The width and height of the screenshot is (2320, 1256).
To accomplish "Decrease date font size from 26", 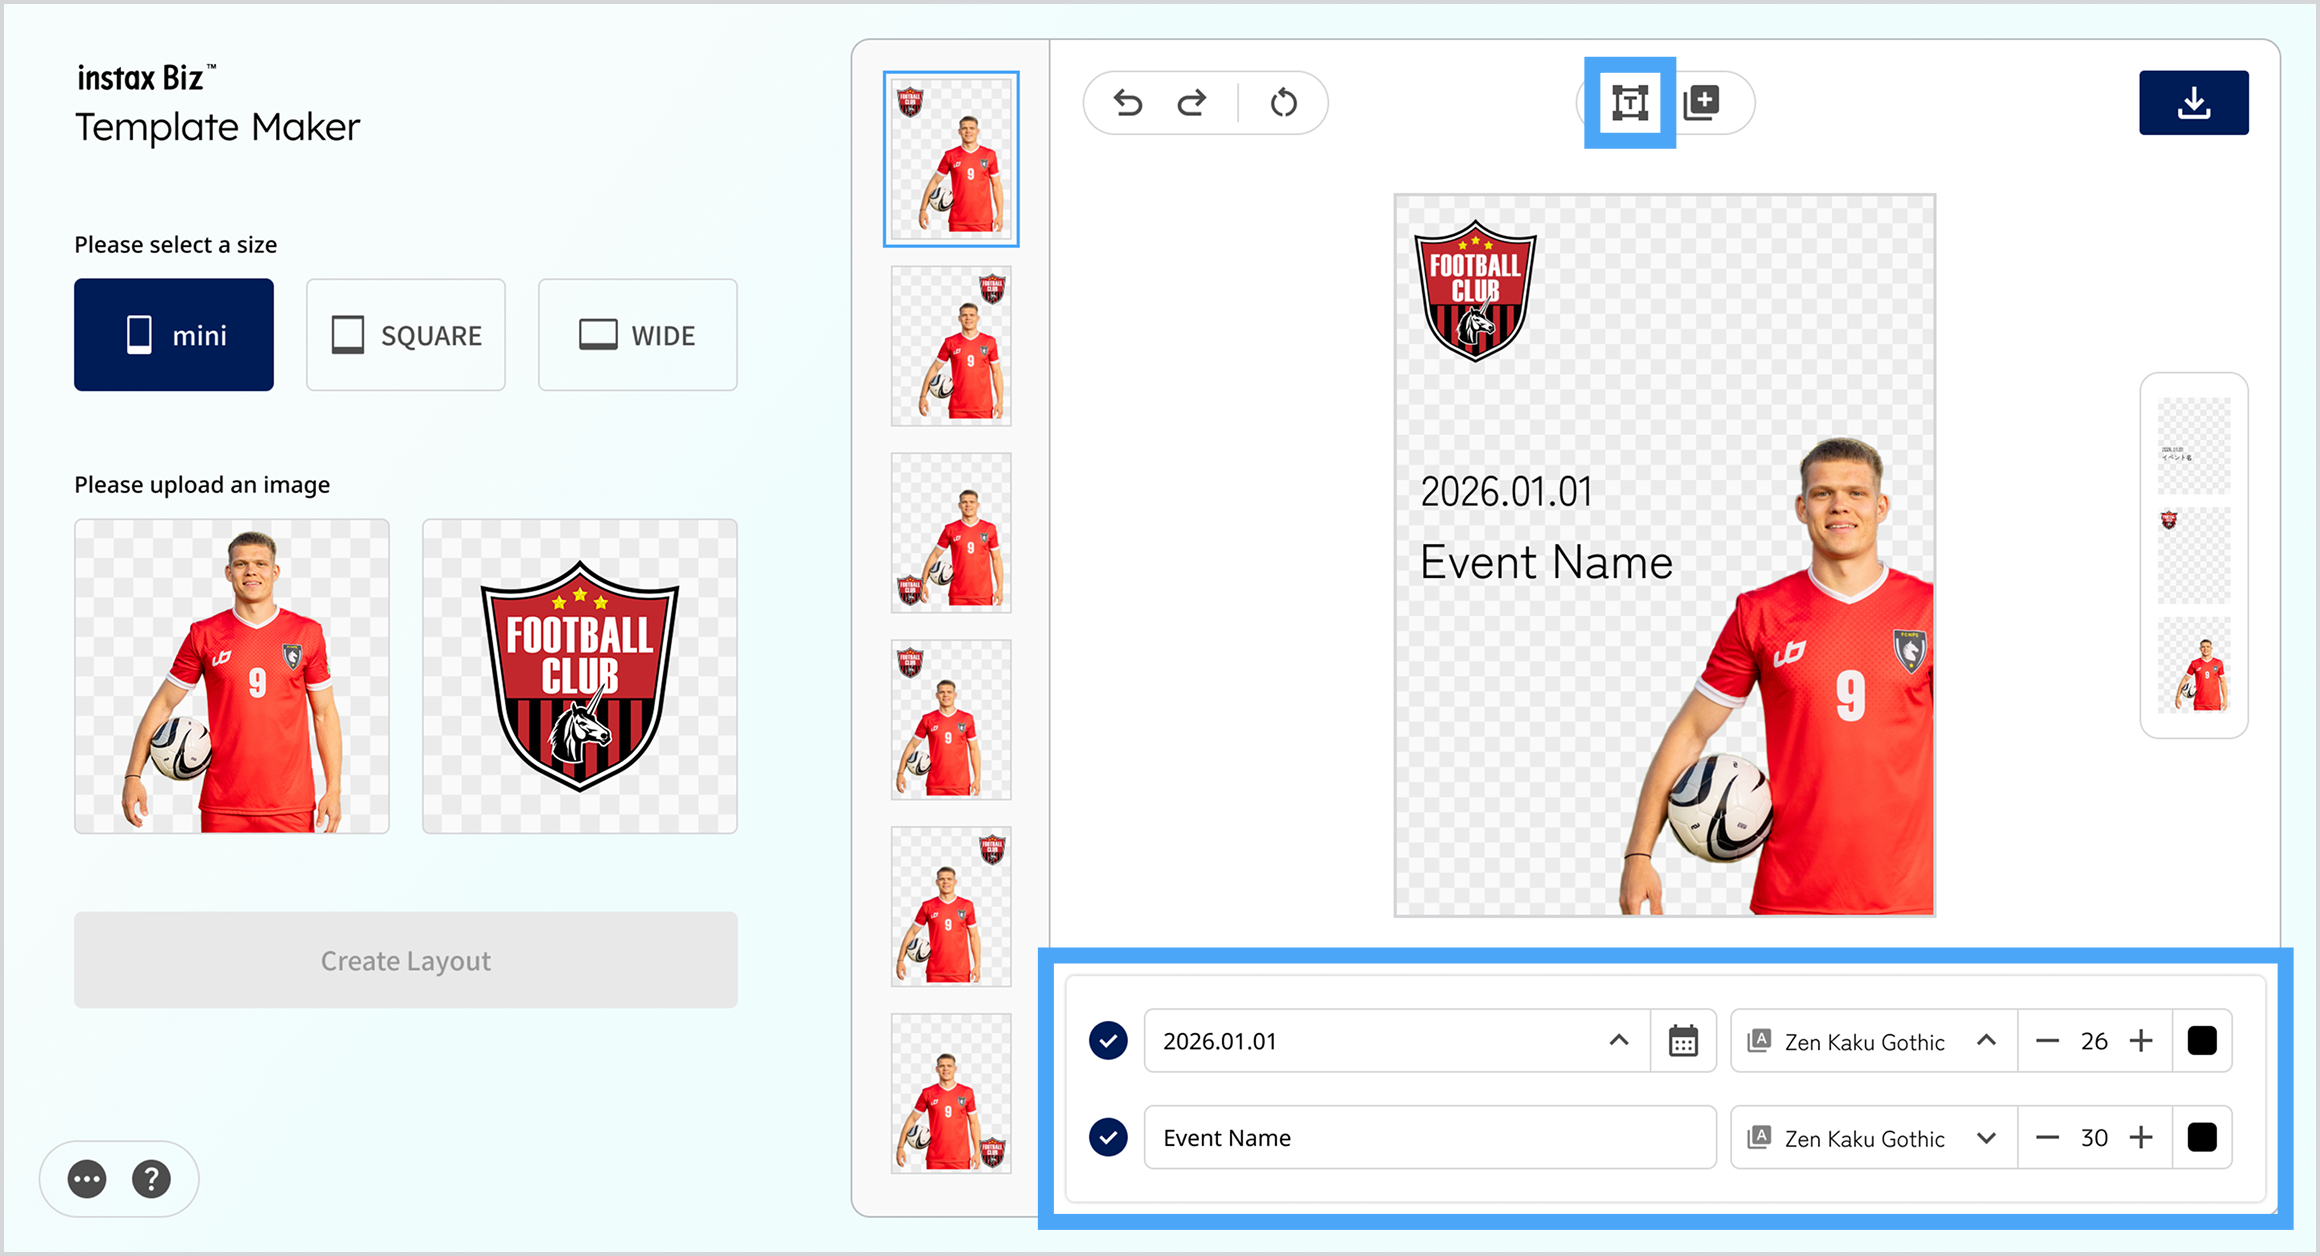I will point(2047,1041).
